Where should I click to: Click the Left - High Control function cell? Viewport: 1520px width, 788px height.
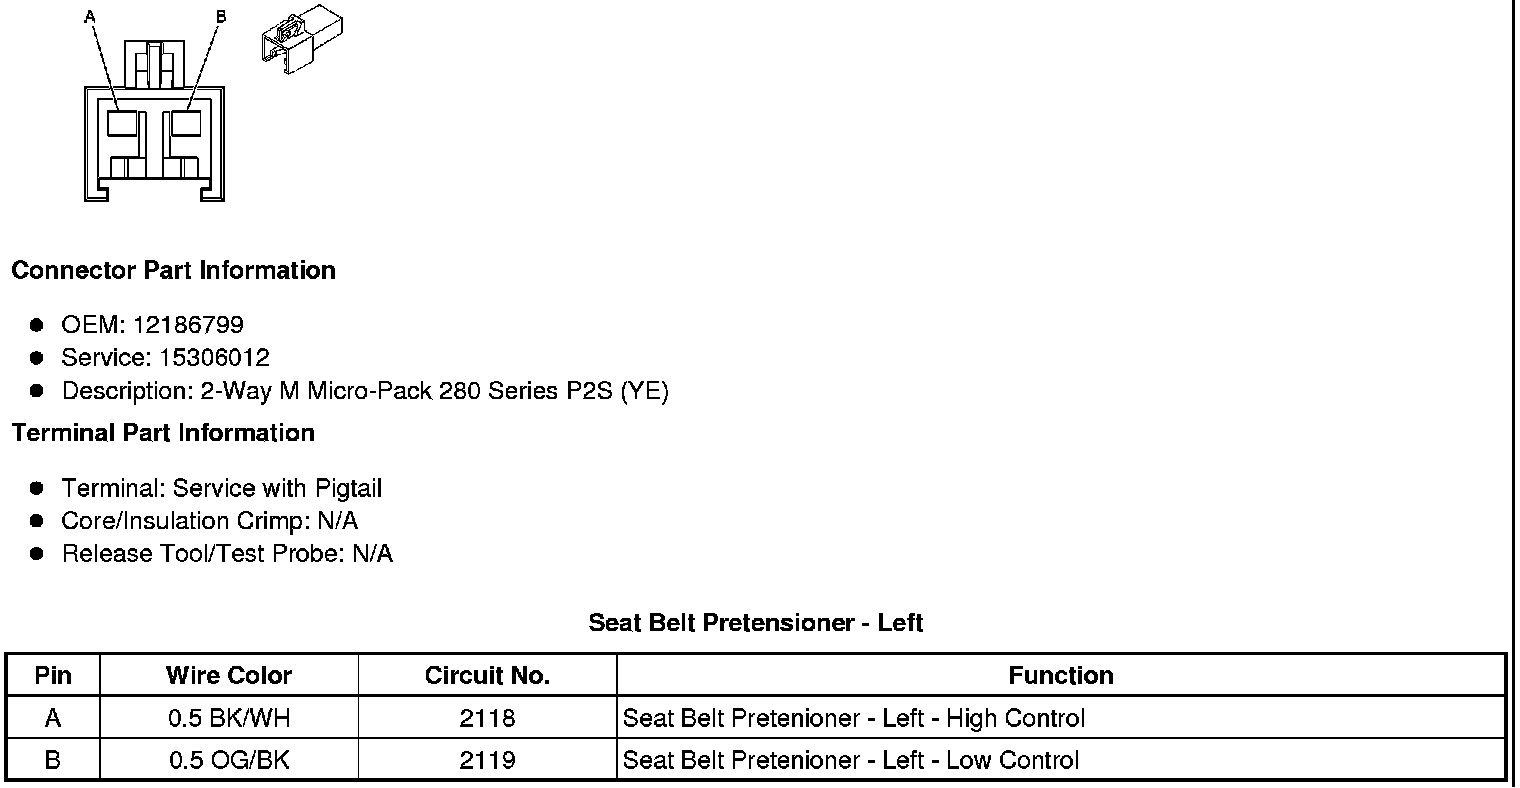pyautogui.click(x=853, y=718)
